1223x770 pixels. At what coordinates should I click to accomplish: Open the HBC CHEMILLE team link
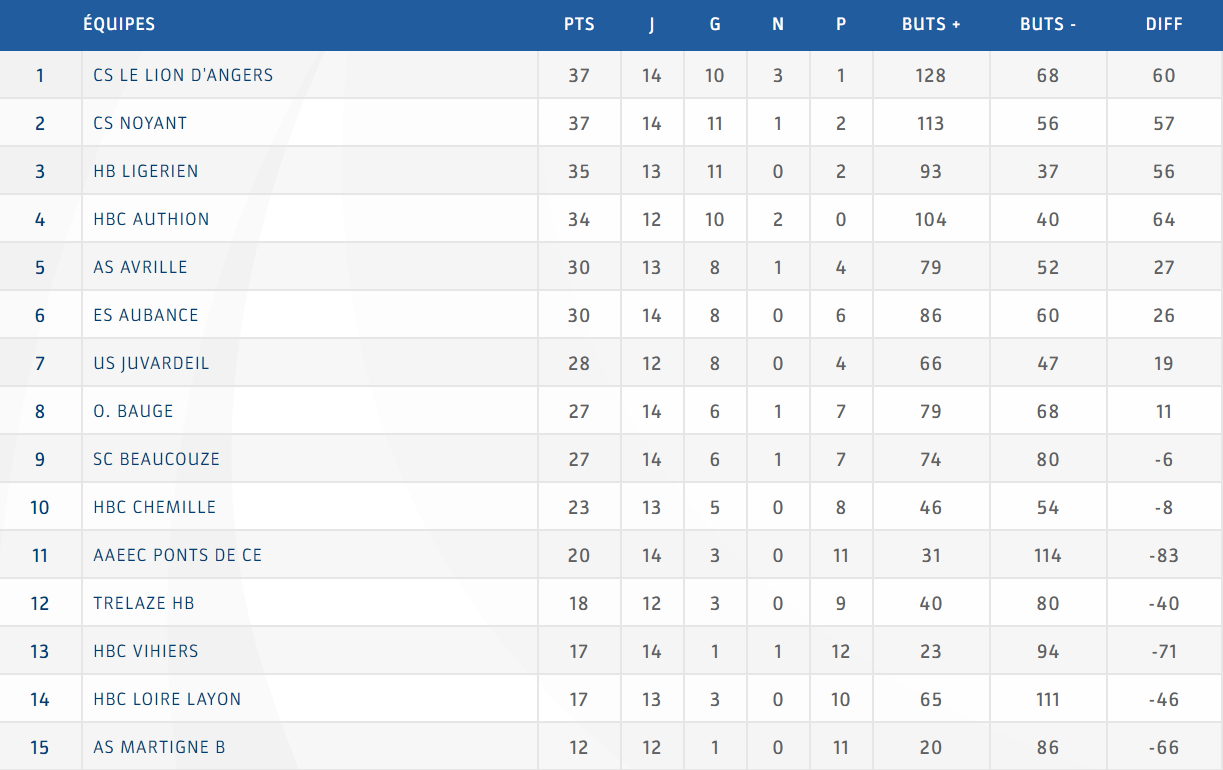(154, 507)
